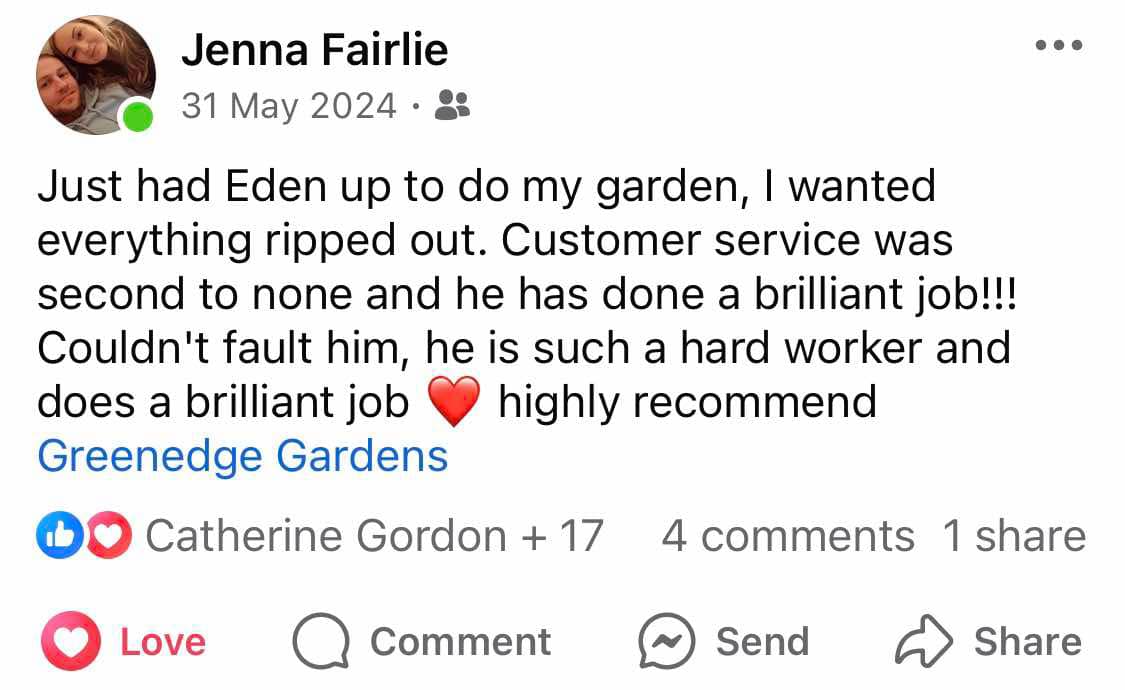The image size is (1125, 690).
Task: Click the green online status dot
Action: 138,116
